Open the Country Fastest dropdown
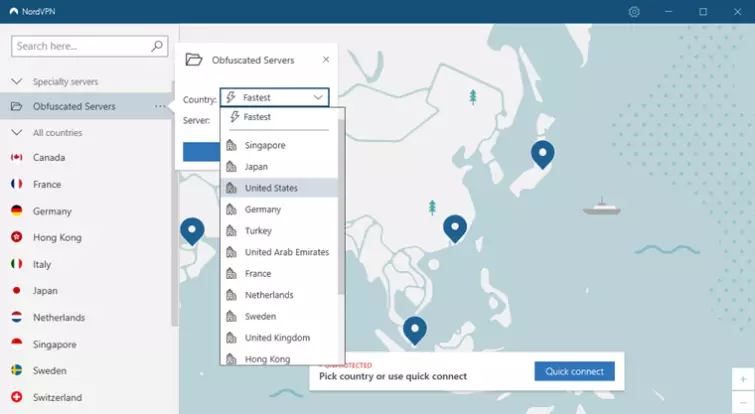This screenshot has height=414, width=755. (274, 97)
